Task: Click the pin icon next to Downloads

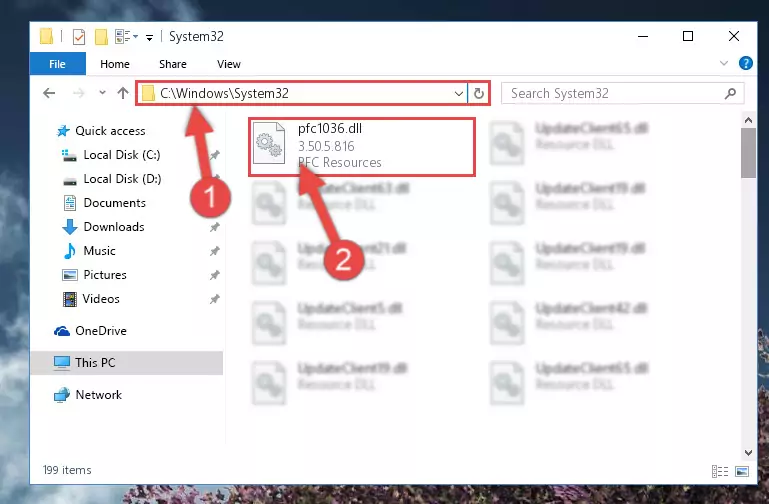Action: 214,227
